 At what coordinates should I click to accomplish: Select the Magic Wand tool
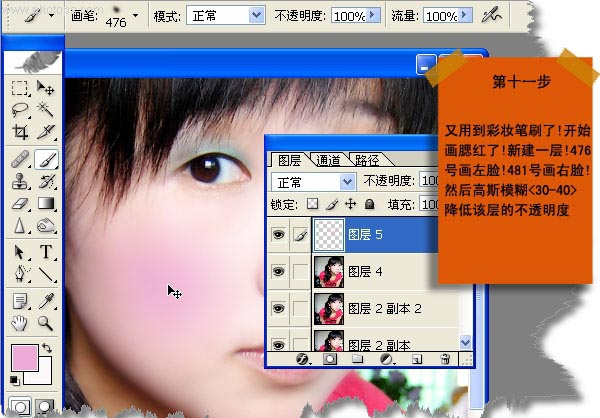[x=46, y=110]
